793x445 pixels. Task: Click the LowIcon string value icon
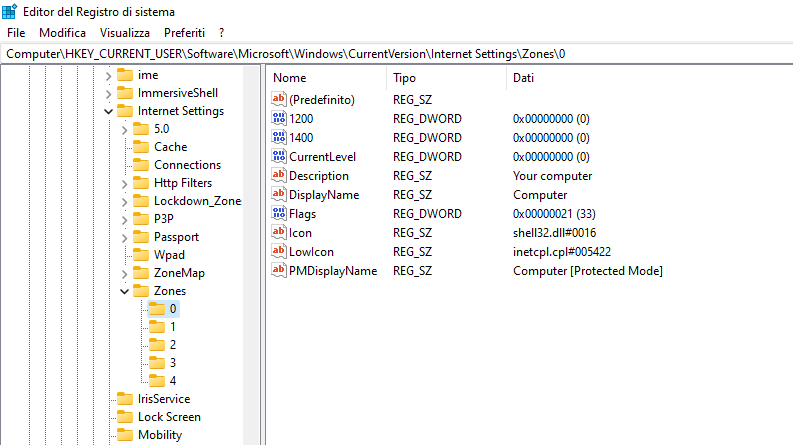(279, 251)
